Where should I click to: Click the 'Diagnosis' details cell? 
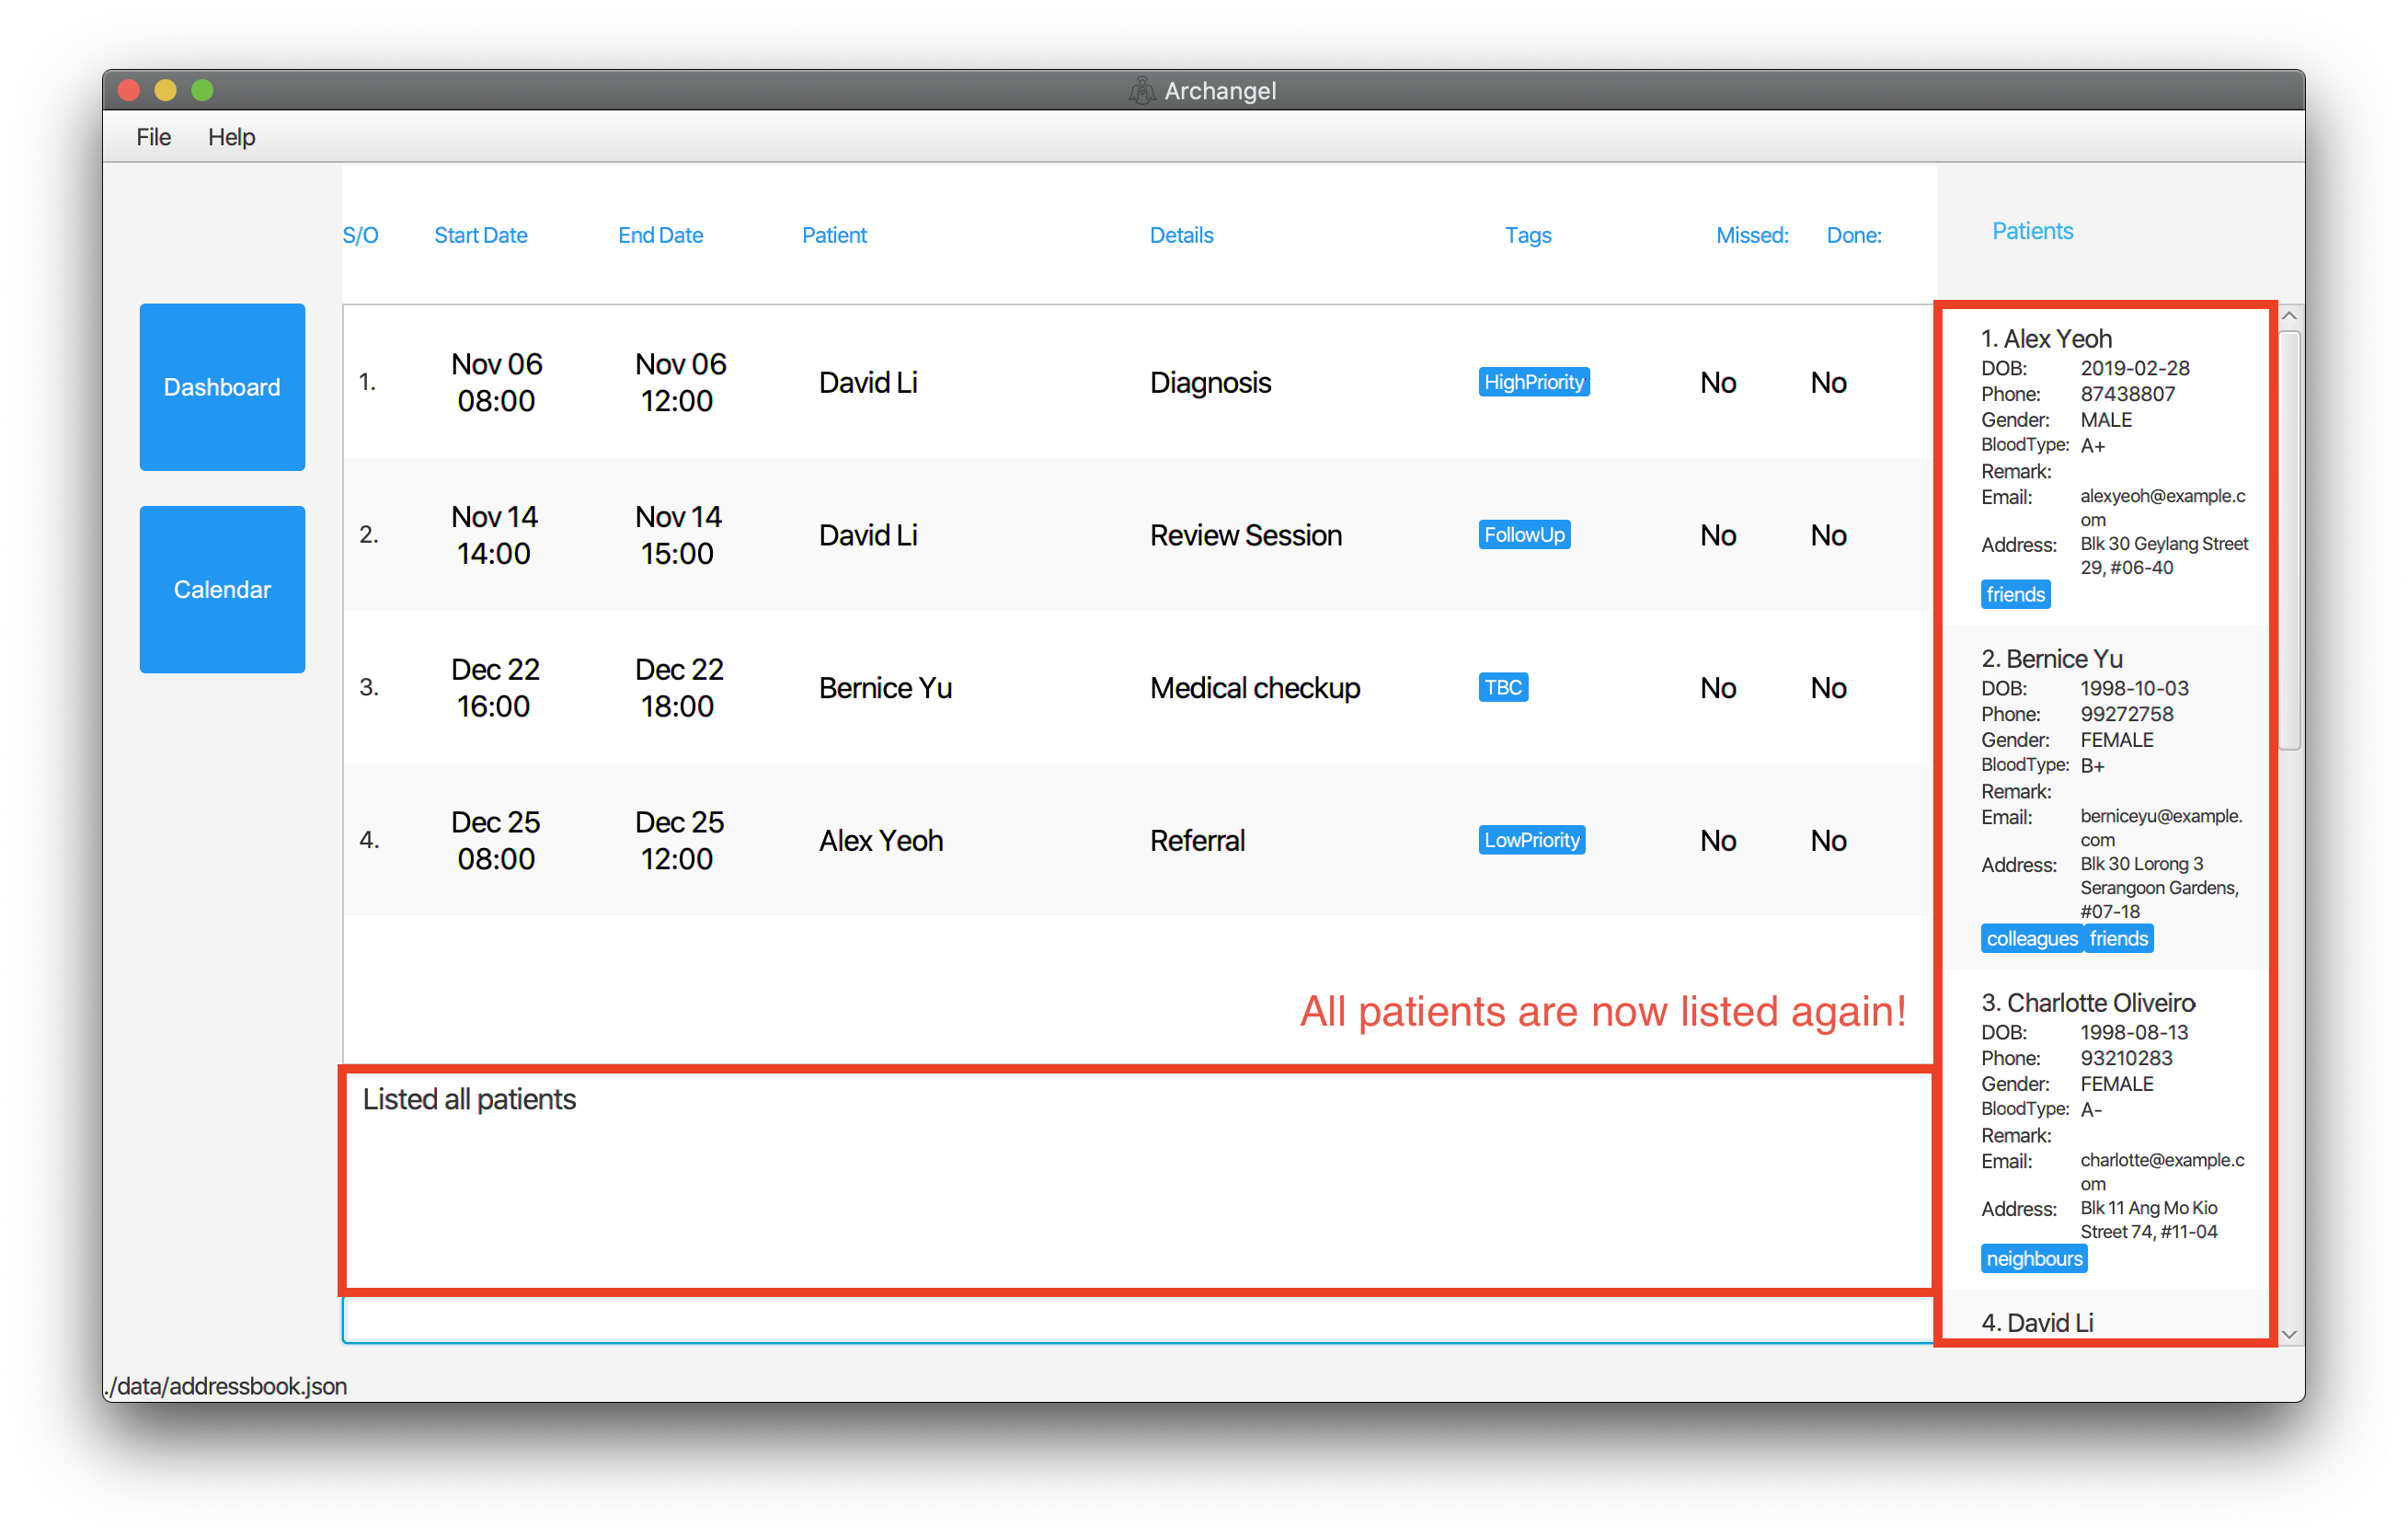tap(1210, 383)
